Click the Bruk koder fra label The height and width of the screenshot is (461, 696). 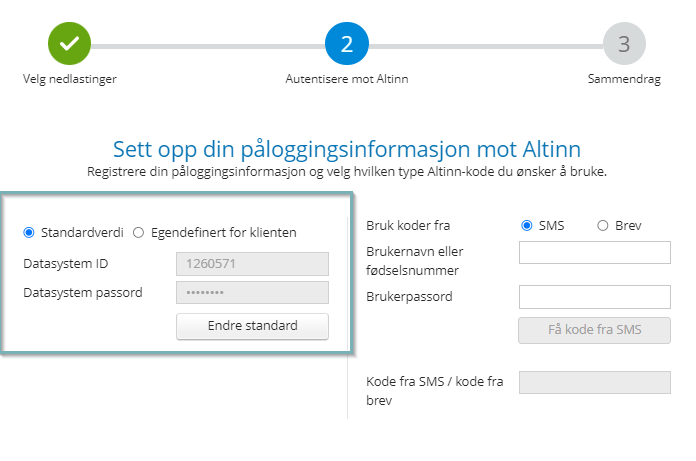pyautogui.click(x=408, y=225)
